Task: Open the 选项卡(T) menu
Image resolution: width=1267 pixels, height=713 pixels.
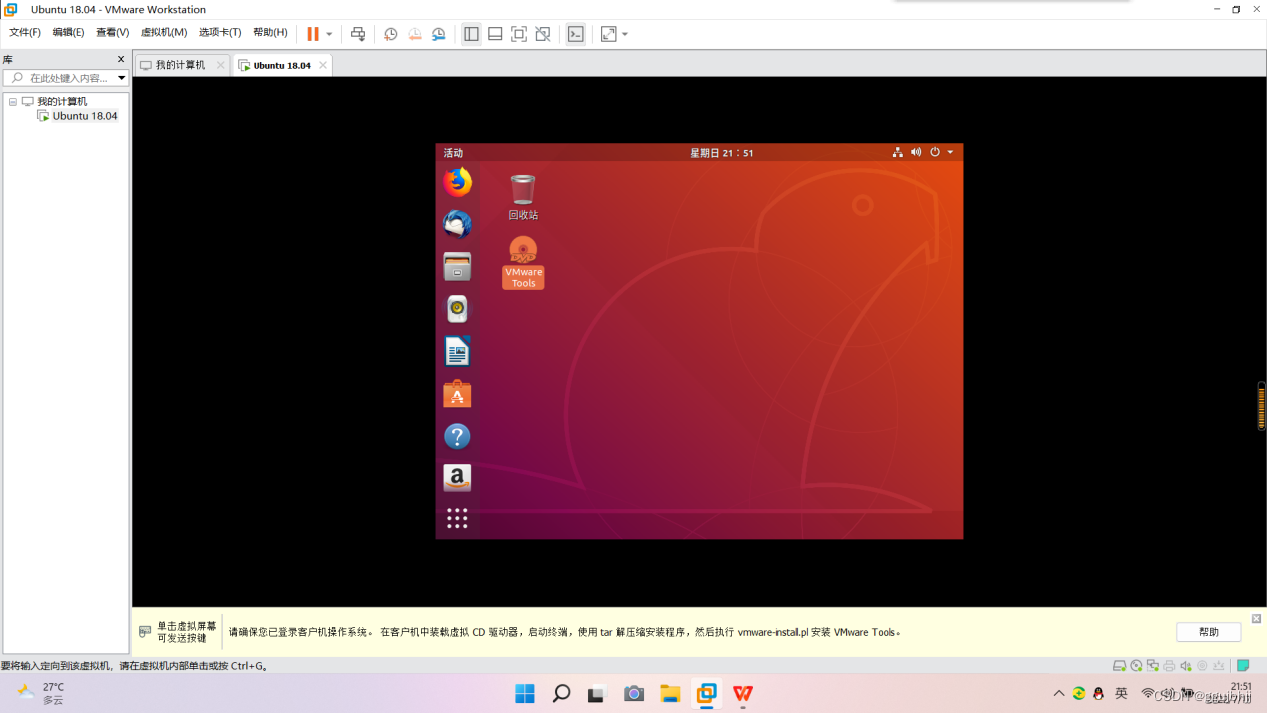Action: tap(220, 33)
